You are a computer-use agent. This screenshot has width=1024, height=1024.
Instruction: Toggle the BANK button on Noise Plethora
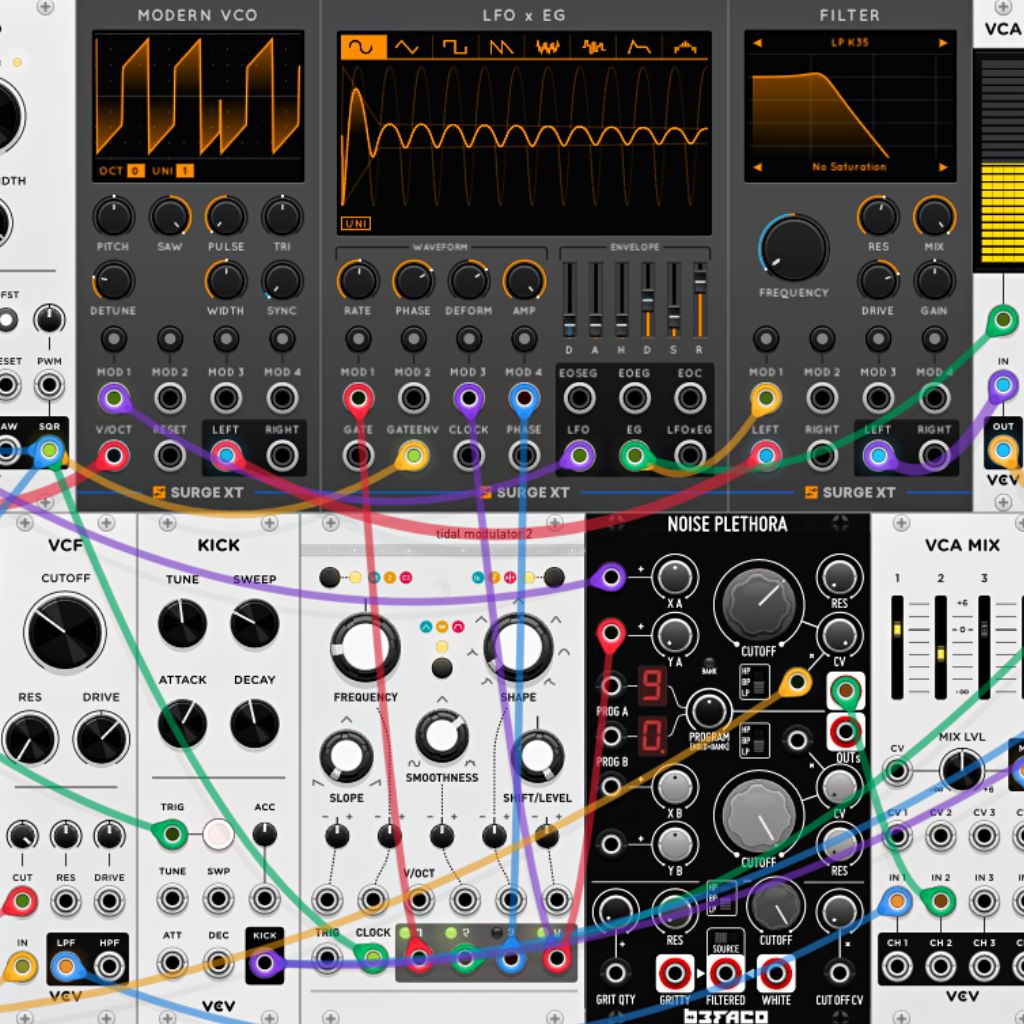(x=709, y=663)
